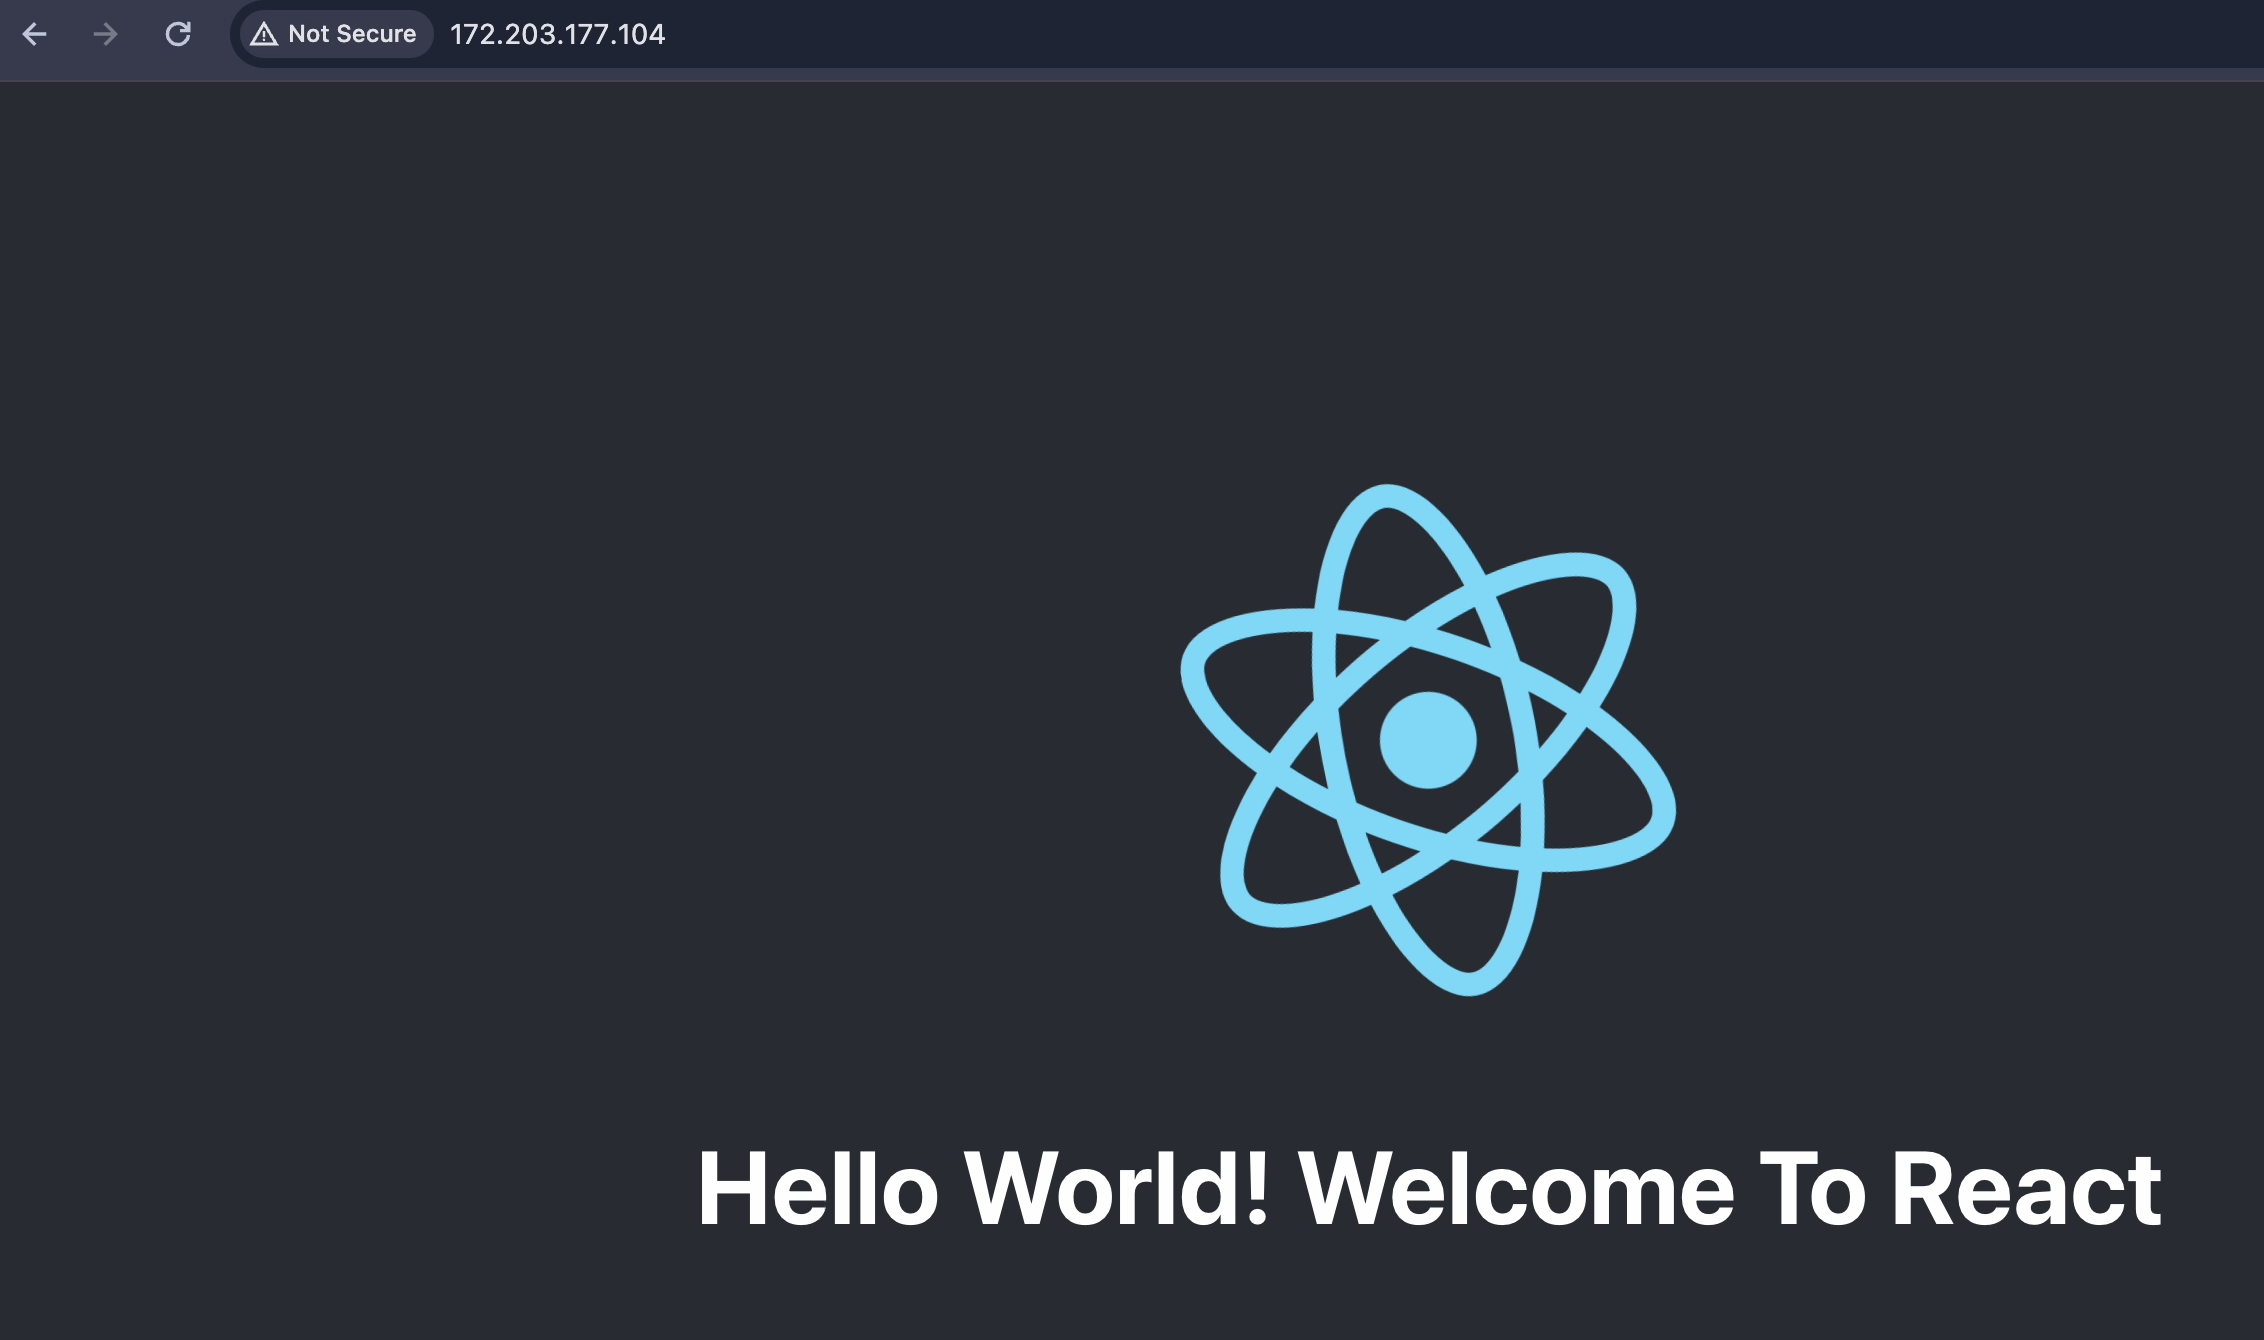This screenshot has height=1340, width=2264.
Task: Click the bottom tip of React logo's vertical orbit
Action: point(1470,983)
